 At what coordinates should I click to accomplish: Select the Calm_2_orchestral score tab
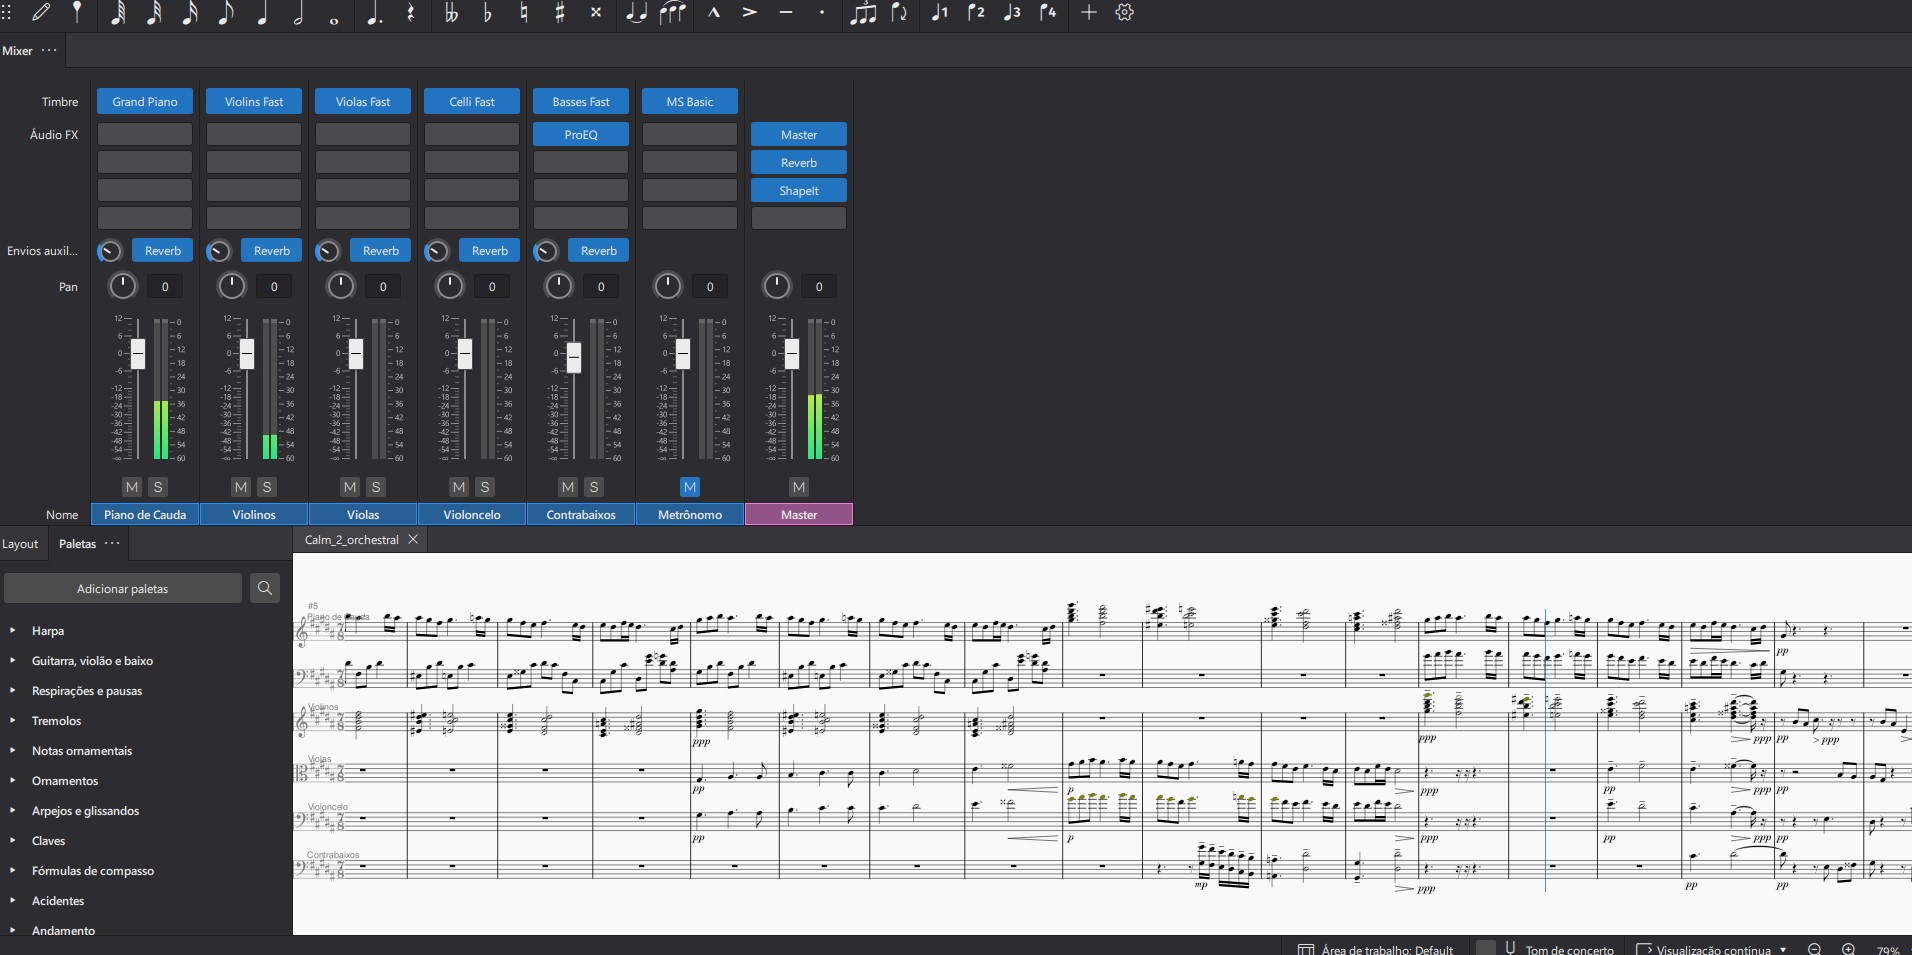351,540
